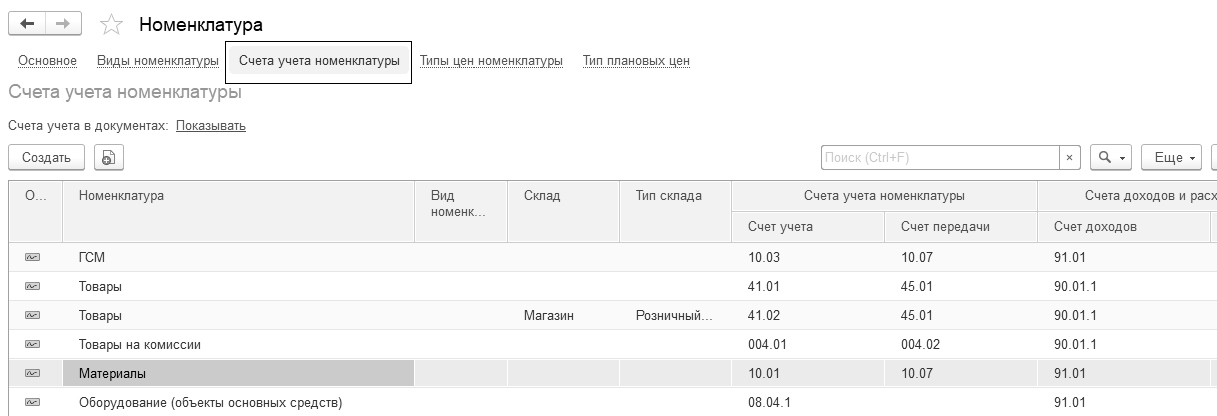This screenshot has width=1217, height=416.
Task: Click the row icon for Товары на комиссии
Action: click(32, 344)
